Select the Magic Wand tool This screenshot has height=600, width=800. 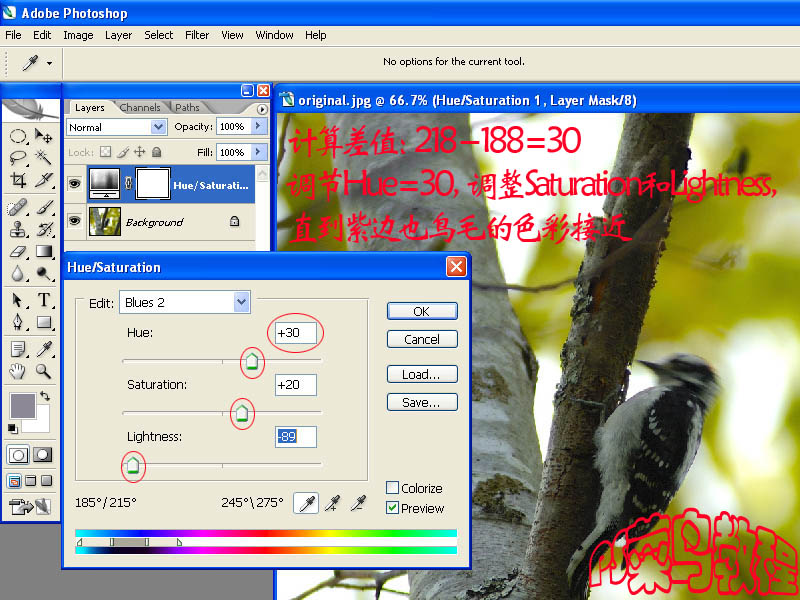pos(43,158)
